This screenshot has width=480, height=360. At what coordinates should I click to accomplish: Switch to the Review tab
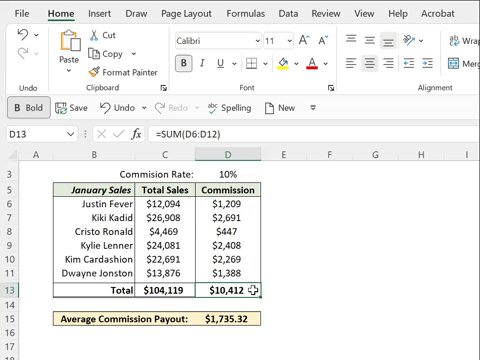(326, 14)
